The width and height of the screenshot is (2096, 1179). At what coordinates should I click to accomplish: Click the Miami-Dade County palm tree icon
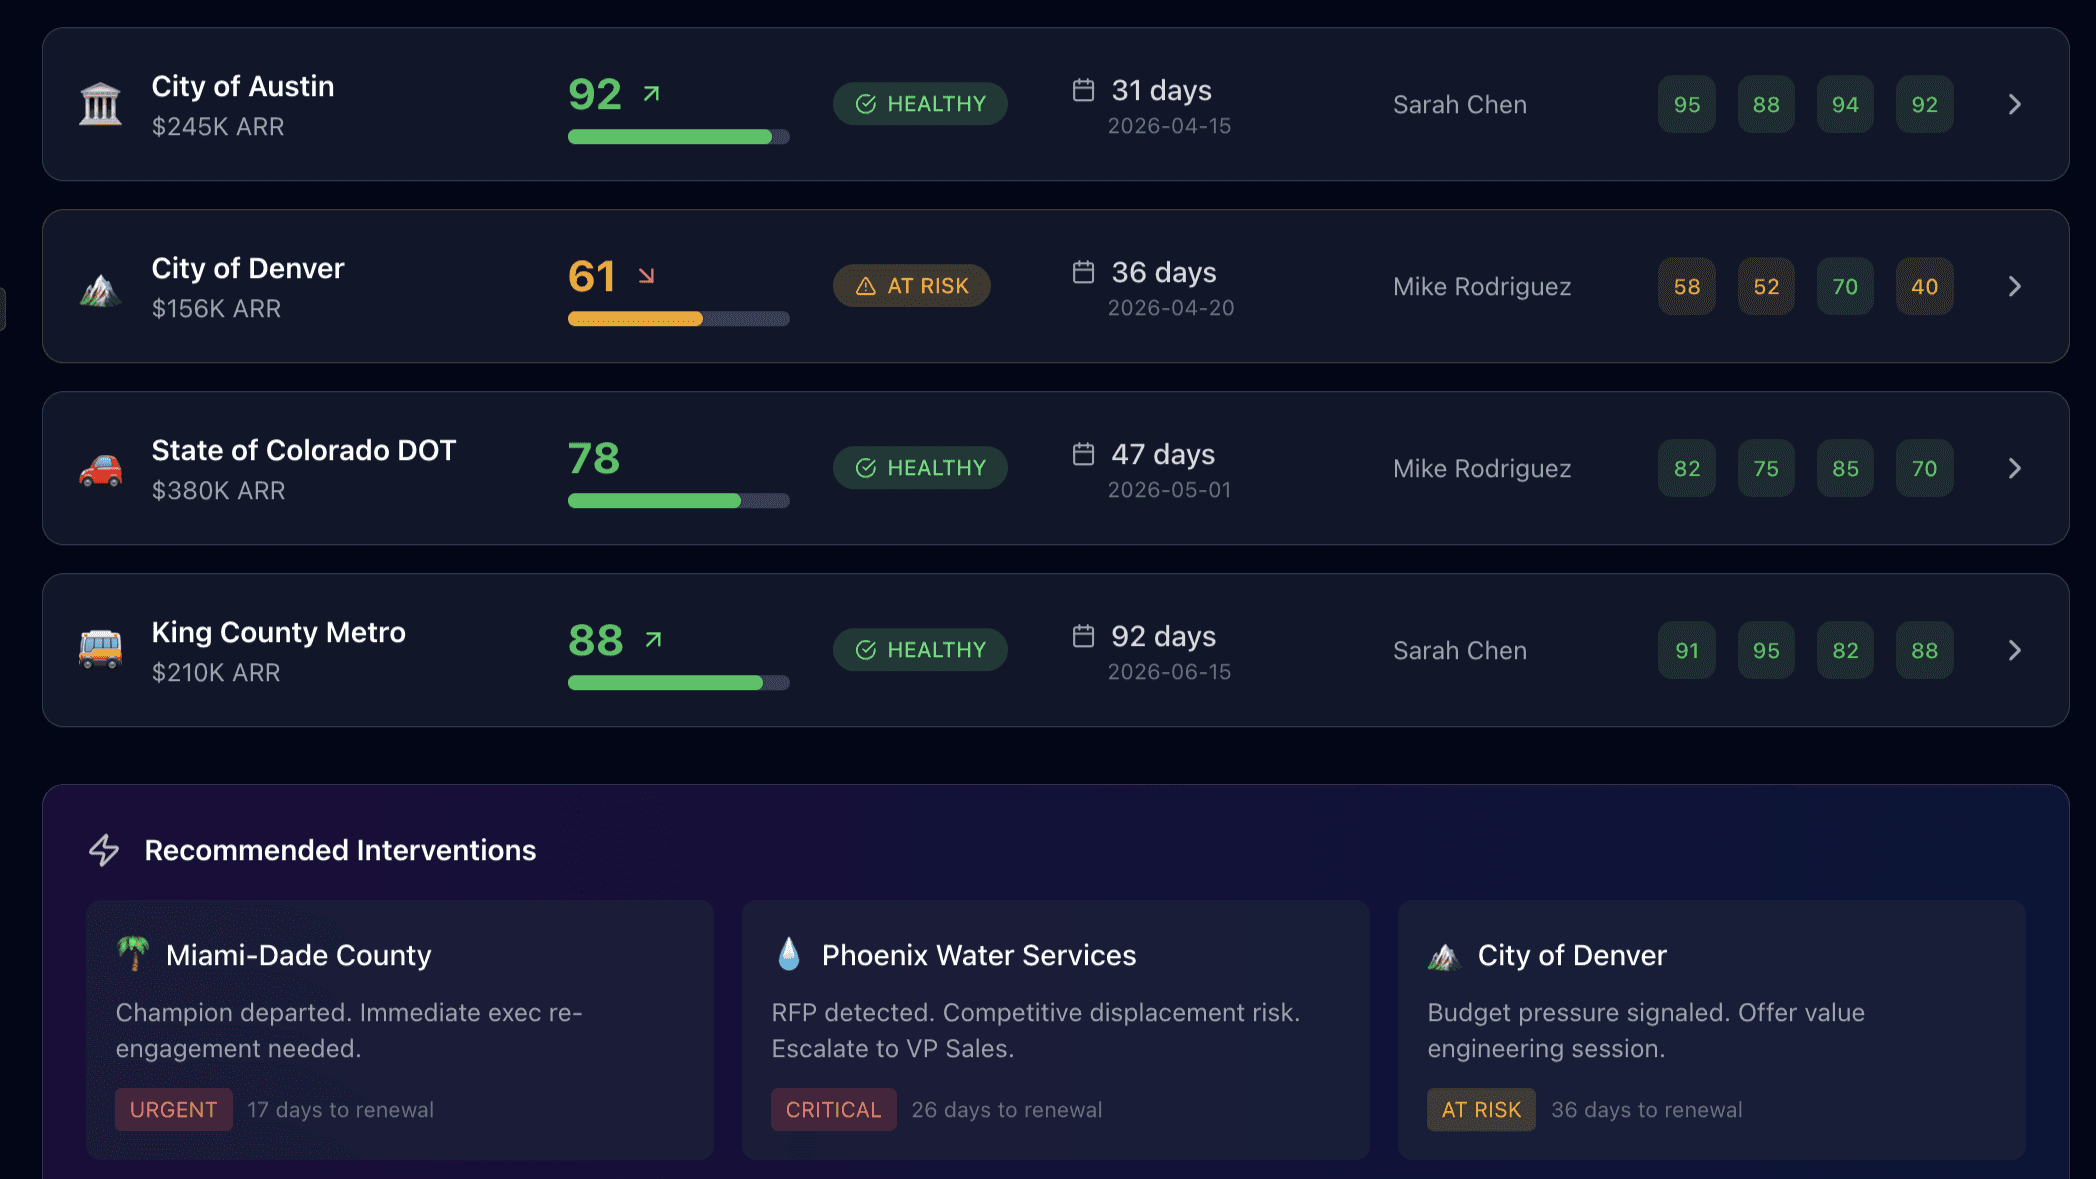pos(133,953)
